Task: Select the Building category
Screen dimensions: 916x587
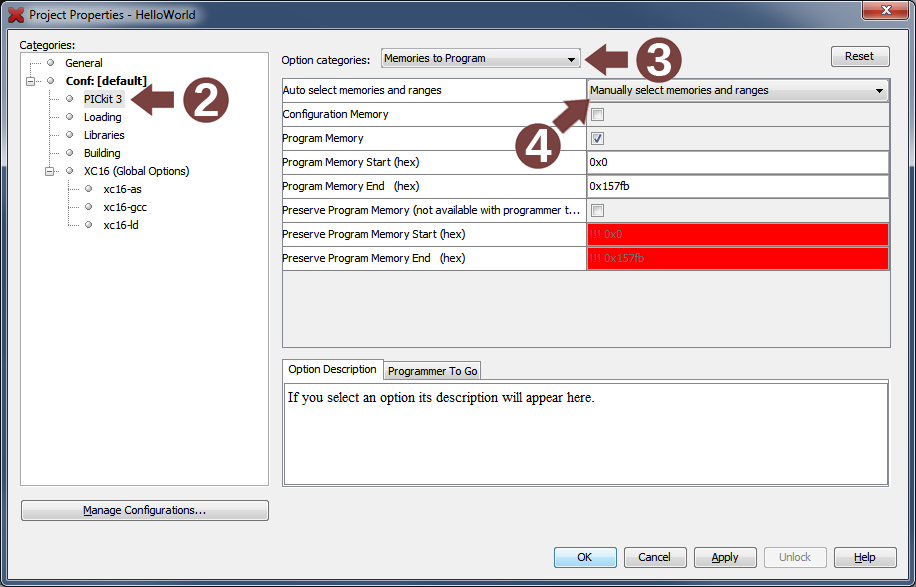Action: pos(102,153)
